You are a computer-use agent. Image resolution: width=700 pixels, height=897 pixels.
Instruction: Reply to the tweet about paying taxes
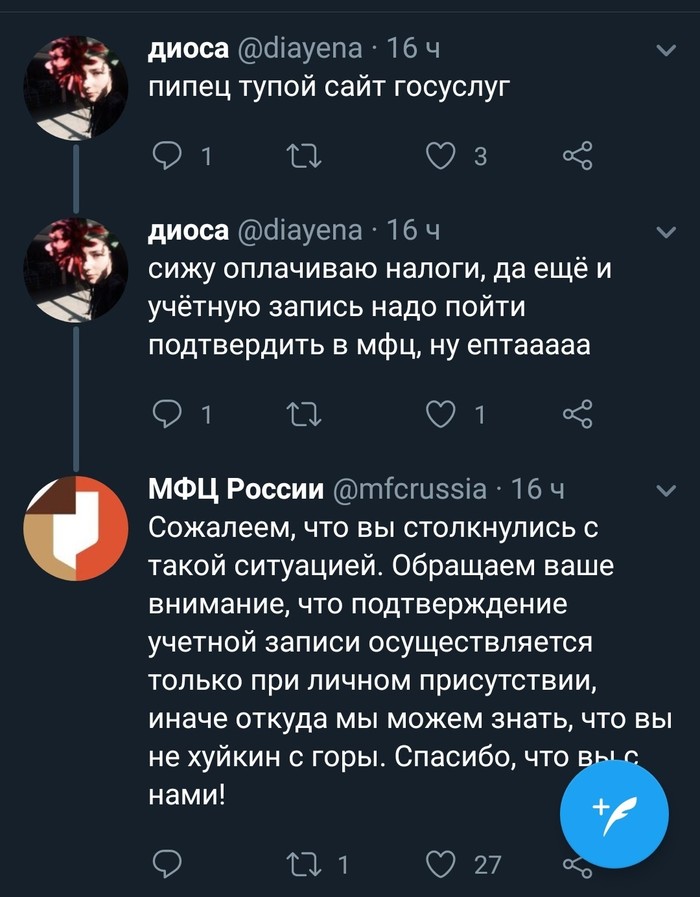tap(166, 414)
